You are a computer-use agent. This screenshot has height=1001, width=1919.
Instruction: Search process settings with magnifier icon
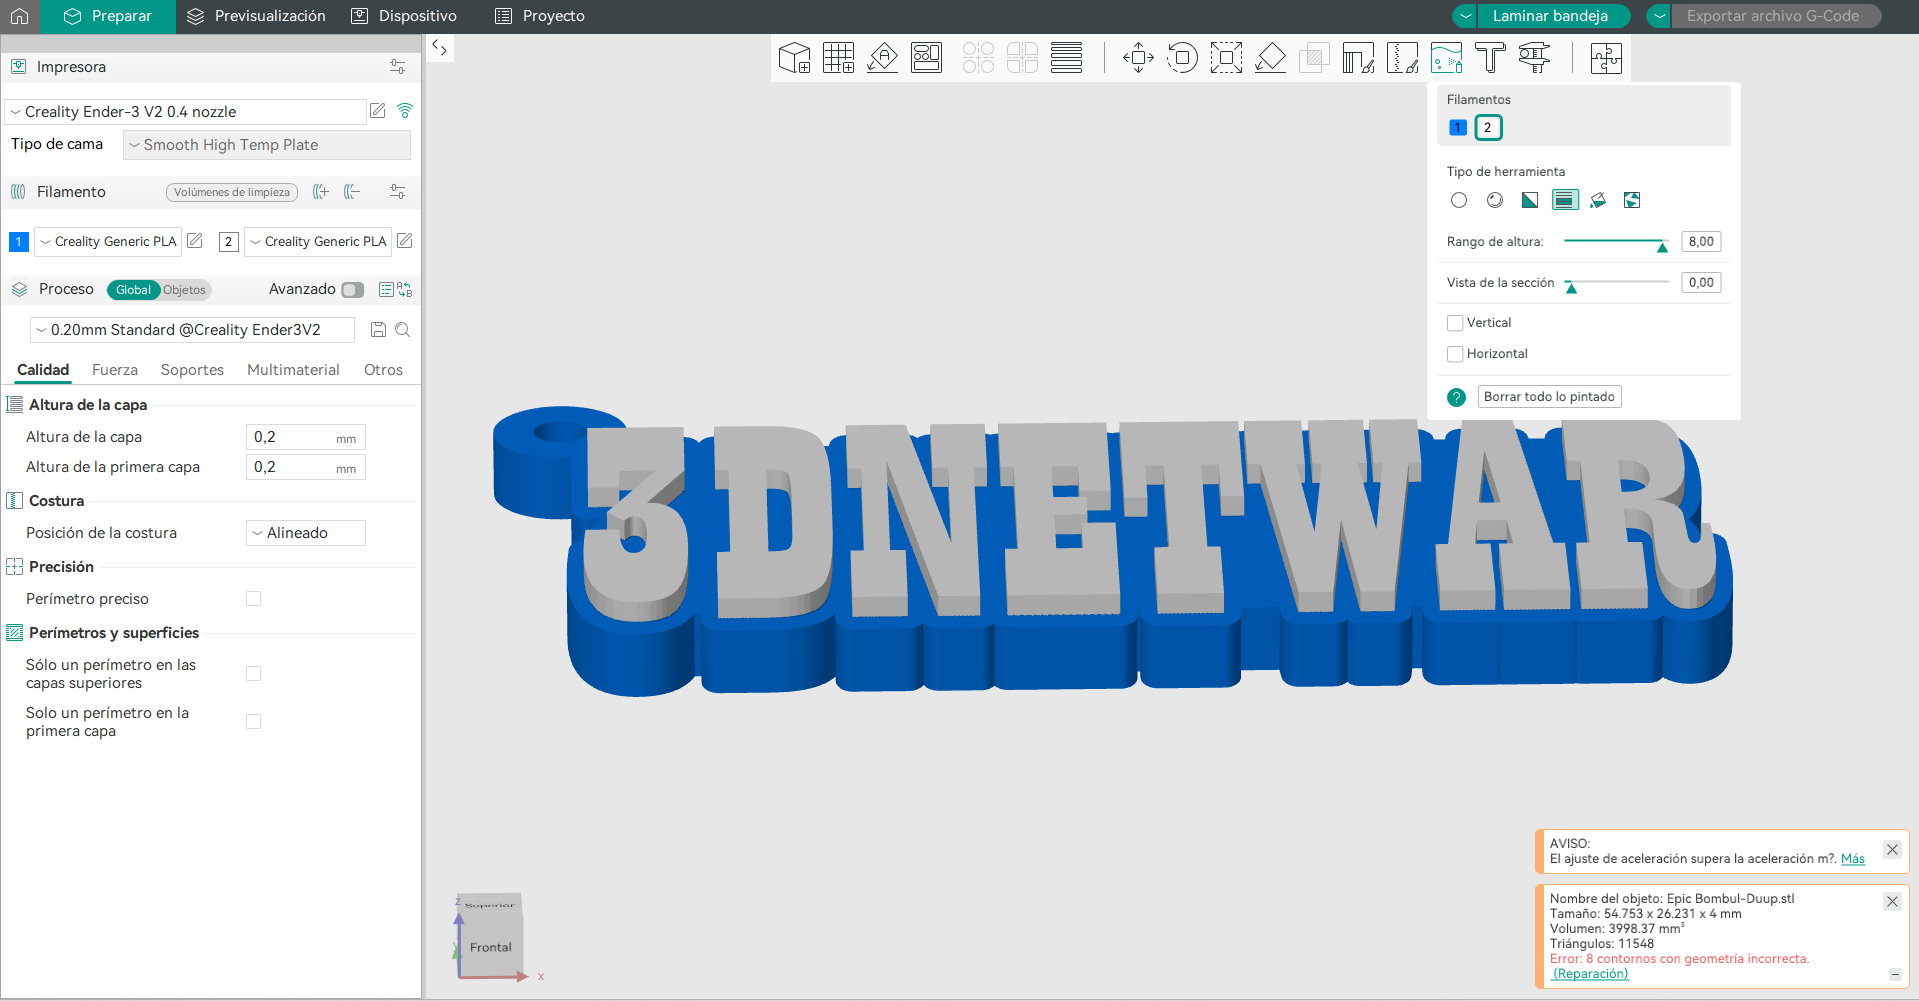(403, 330)
